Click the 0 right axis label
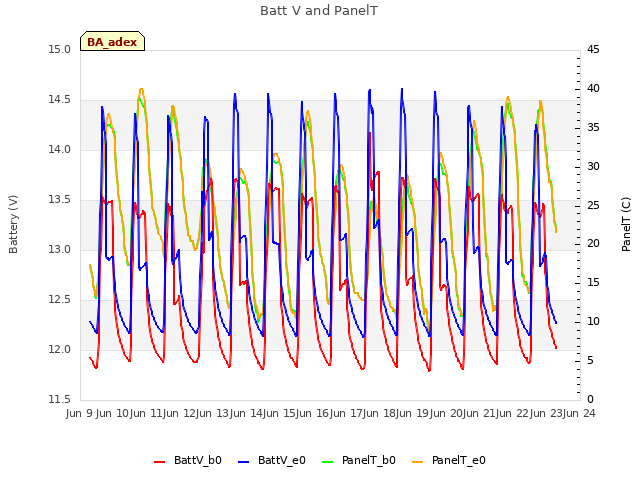Image resolution: width=640 pixels, height=480 pixels. 590,400
